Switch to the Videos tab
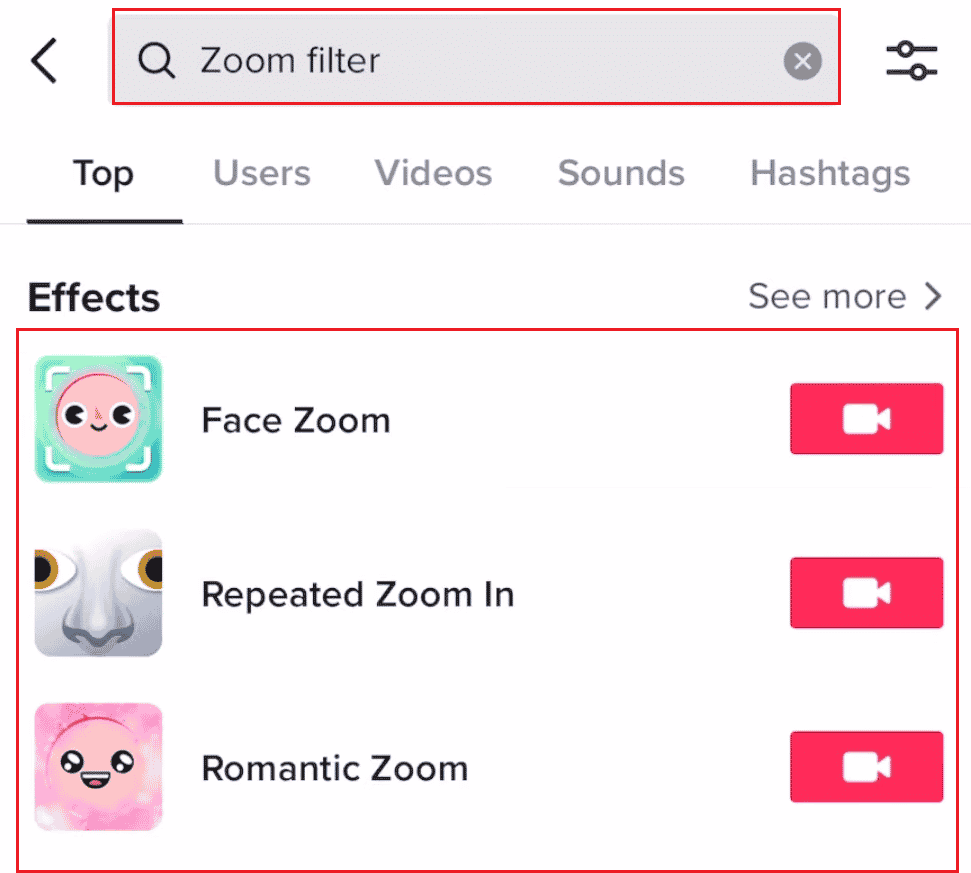 tap(433, 174)
